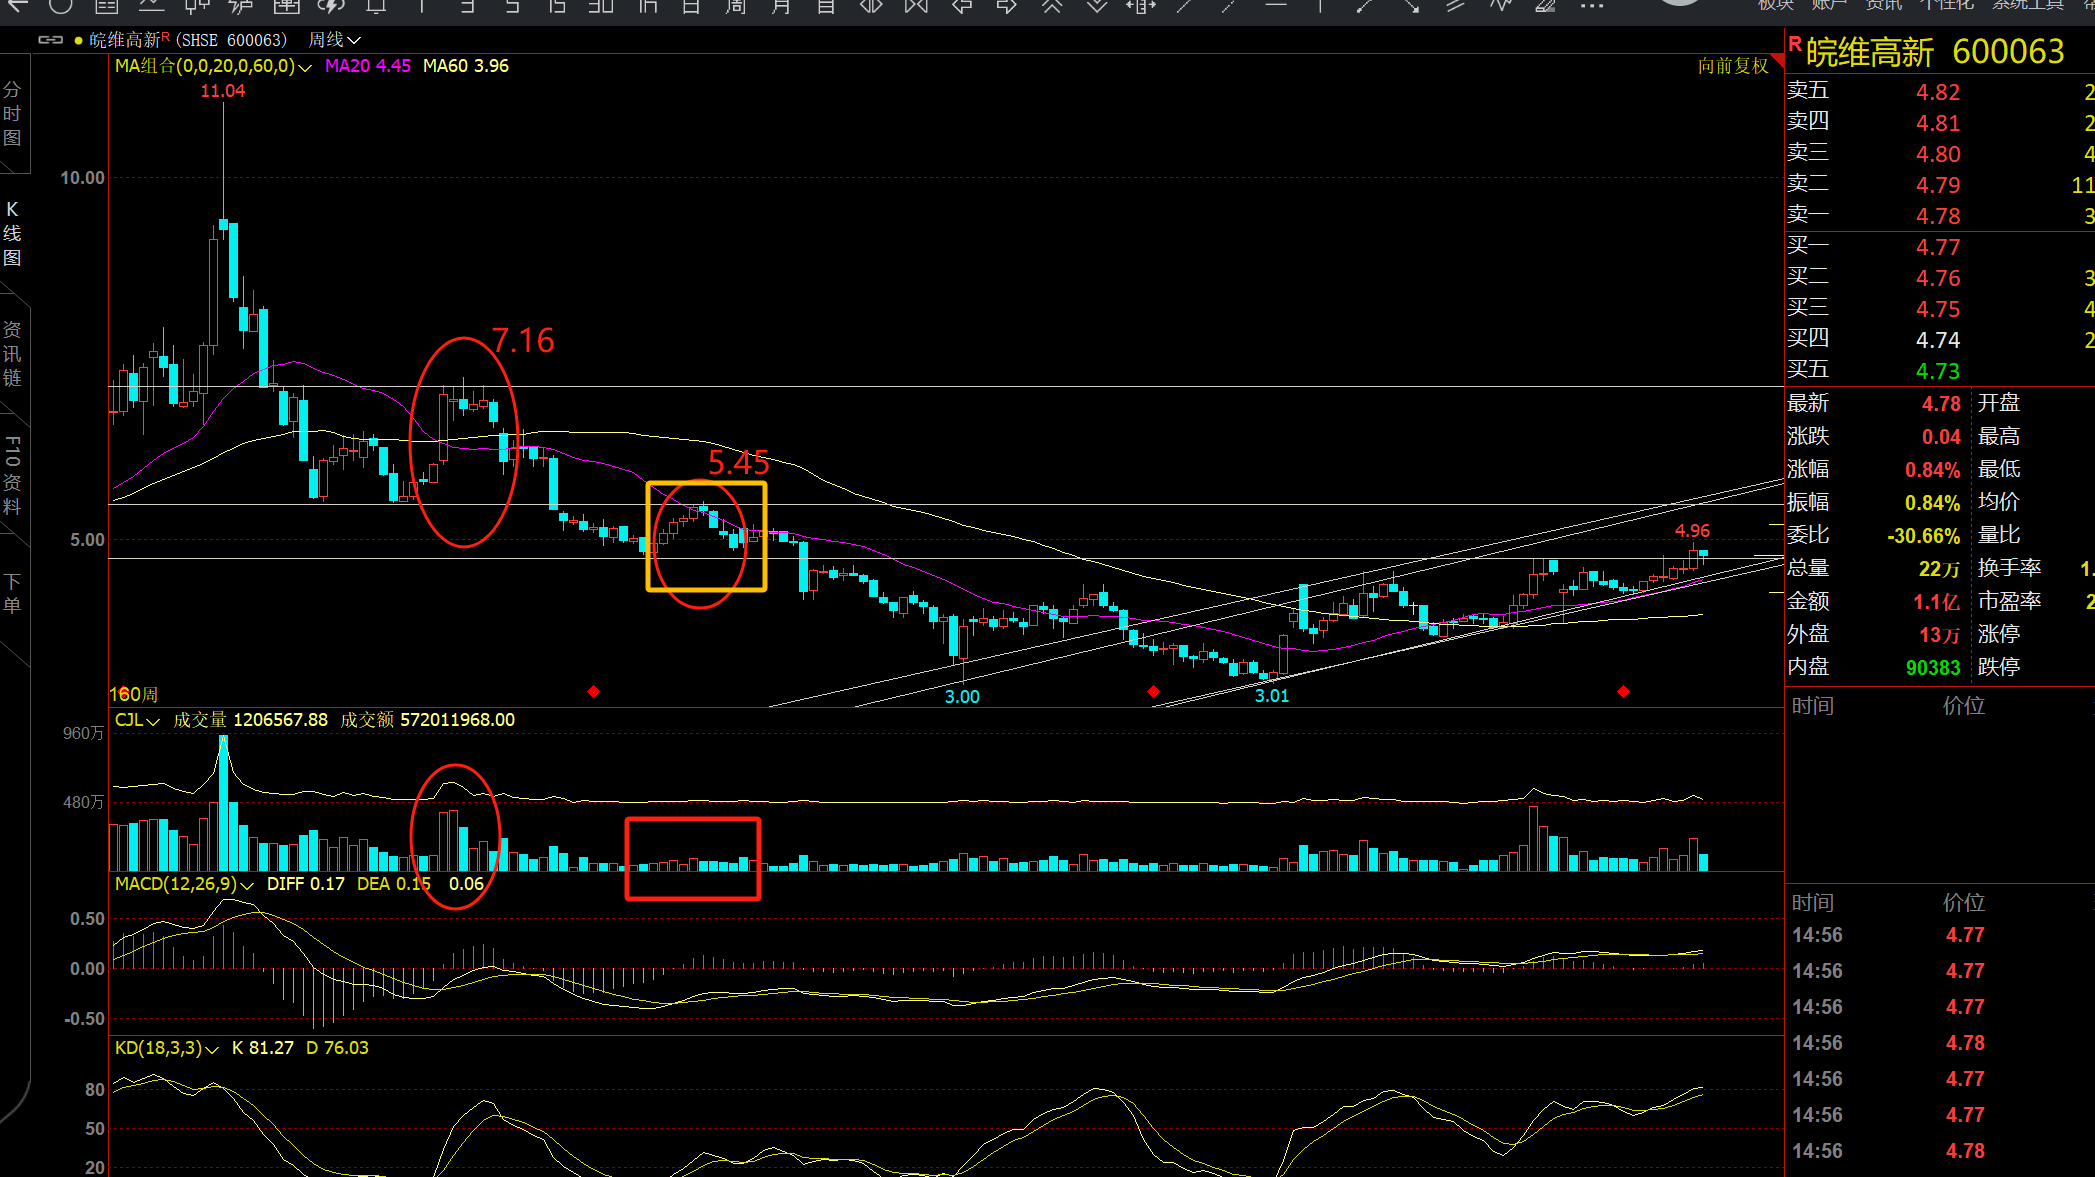Open 系统工具 menu
2095x1177 pixels.
tap(2028, 5)
